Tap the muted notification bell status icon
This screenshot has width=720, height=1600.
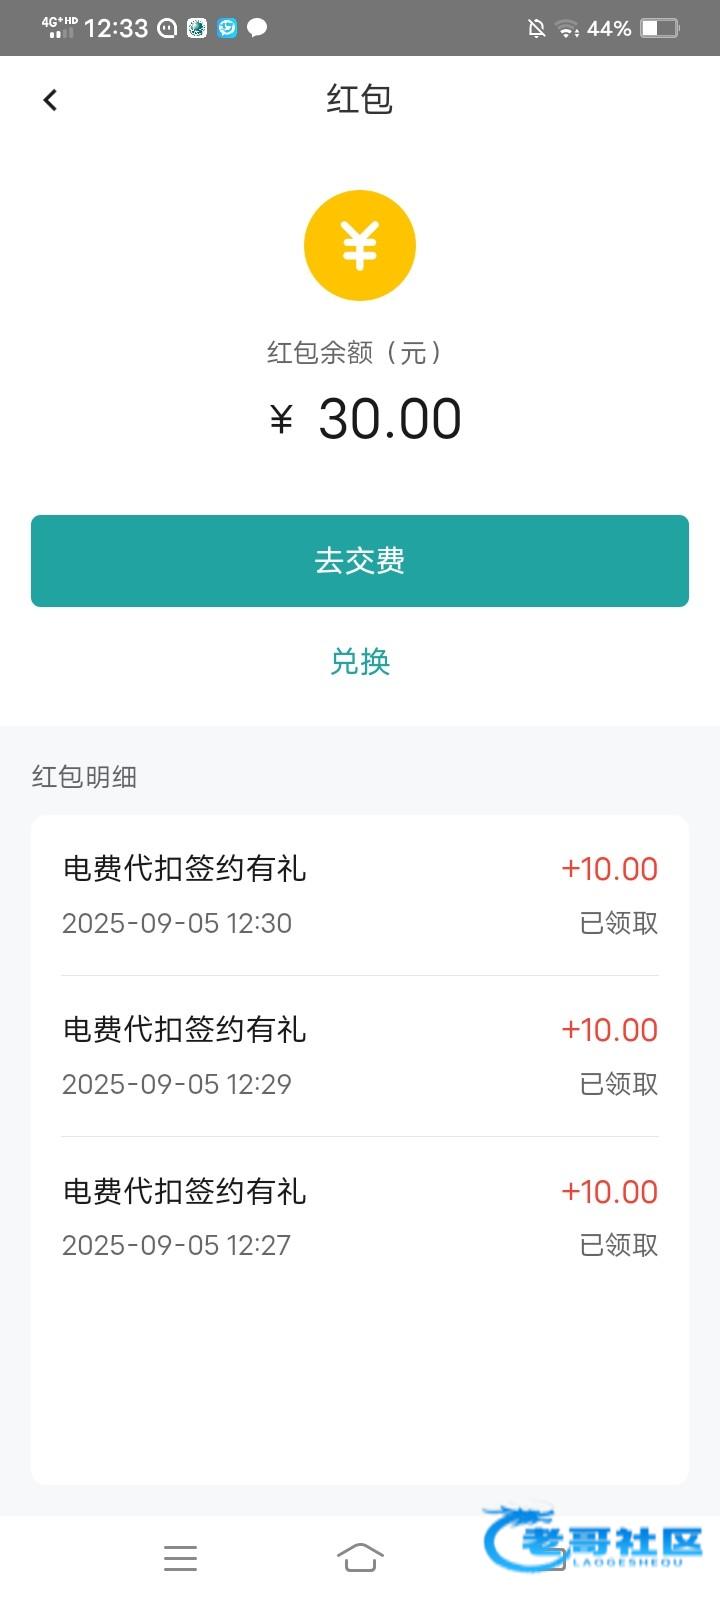click(537, 28)
